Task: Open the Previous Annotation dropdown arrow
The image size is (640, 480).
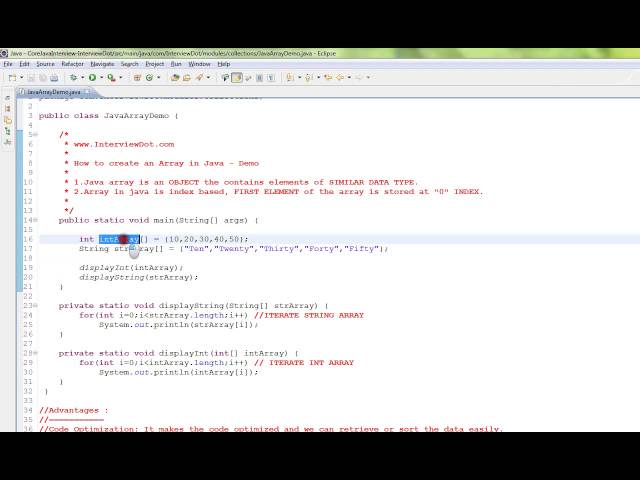Action: point(318,78)
